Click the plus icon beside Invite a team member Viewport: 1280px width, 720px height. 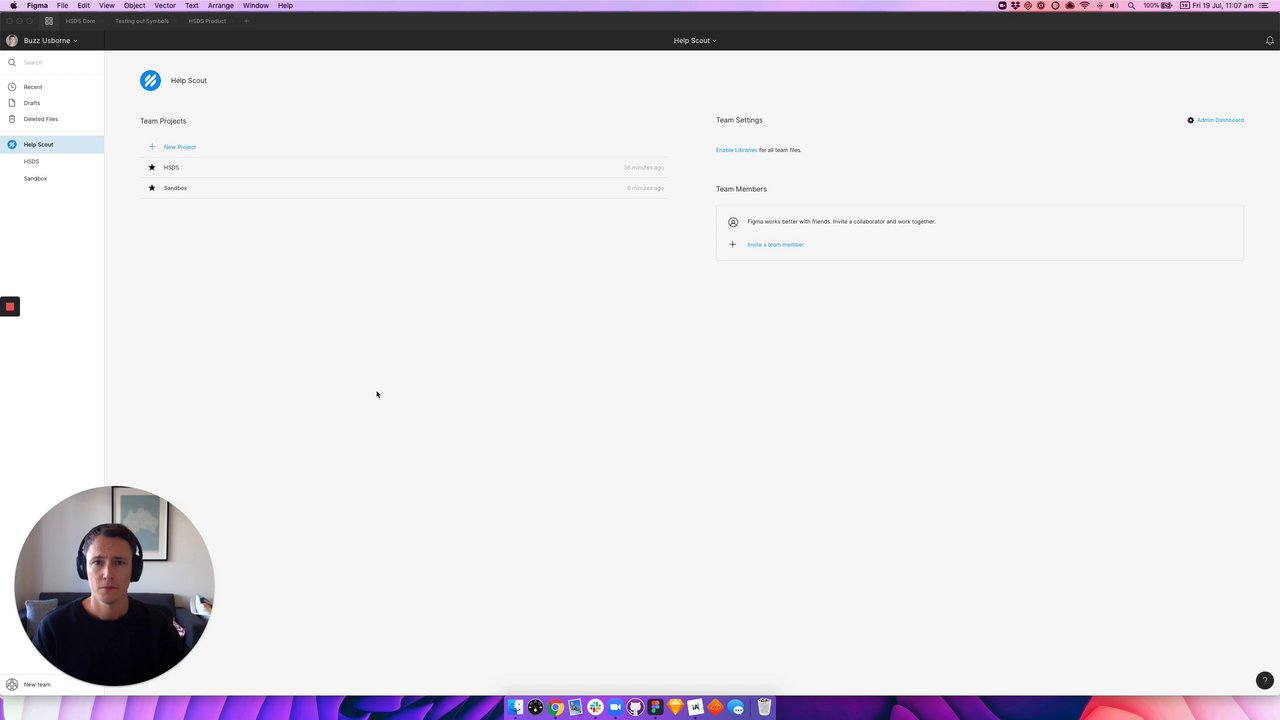tap(732, 244)
